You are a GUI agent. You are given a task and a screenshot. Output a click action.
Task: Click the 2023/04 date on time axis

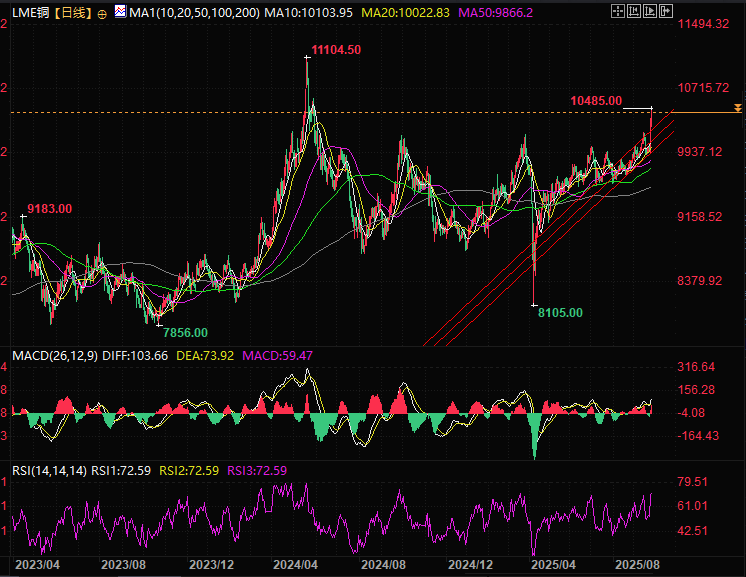coord(38,565)
